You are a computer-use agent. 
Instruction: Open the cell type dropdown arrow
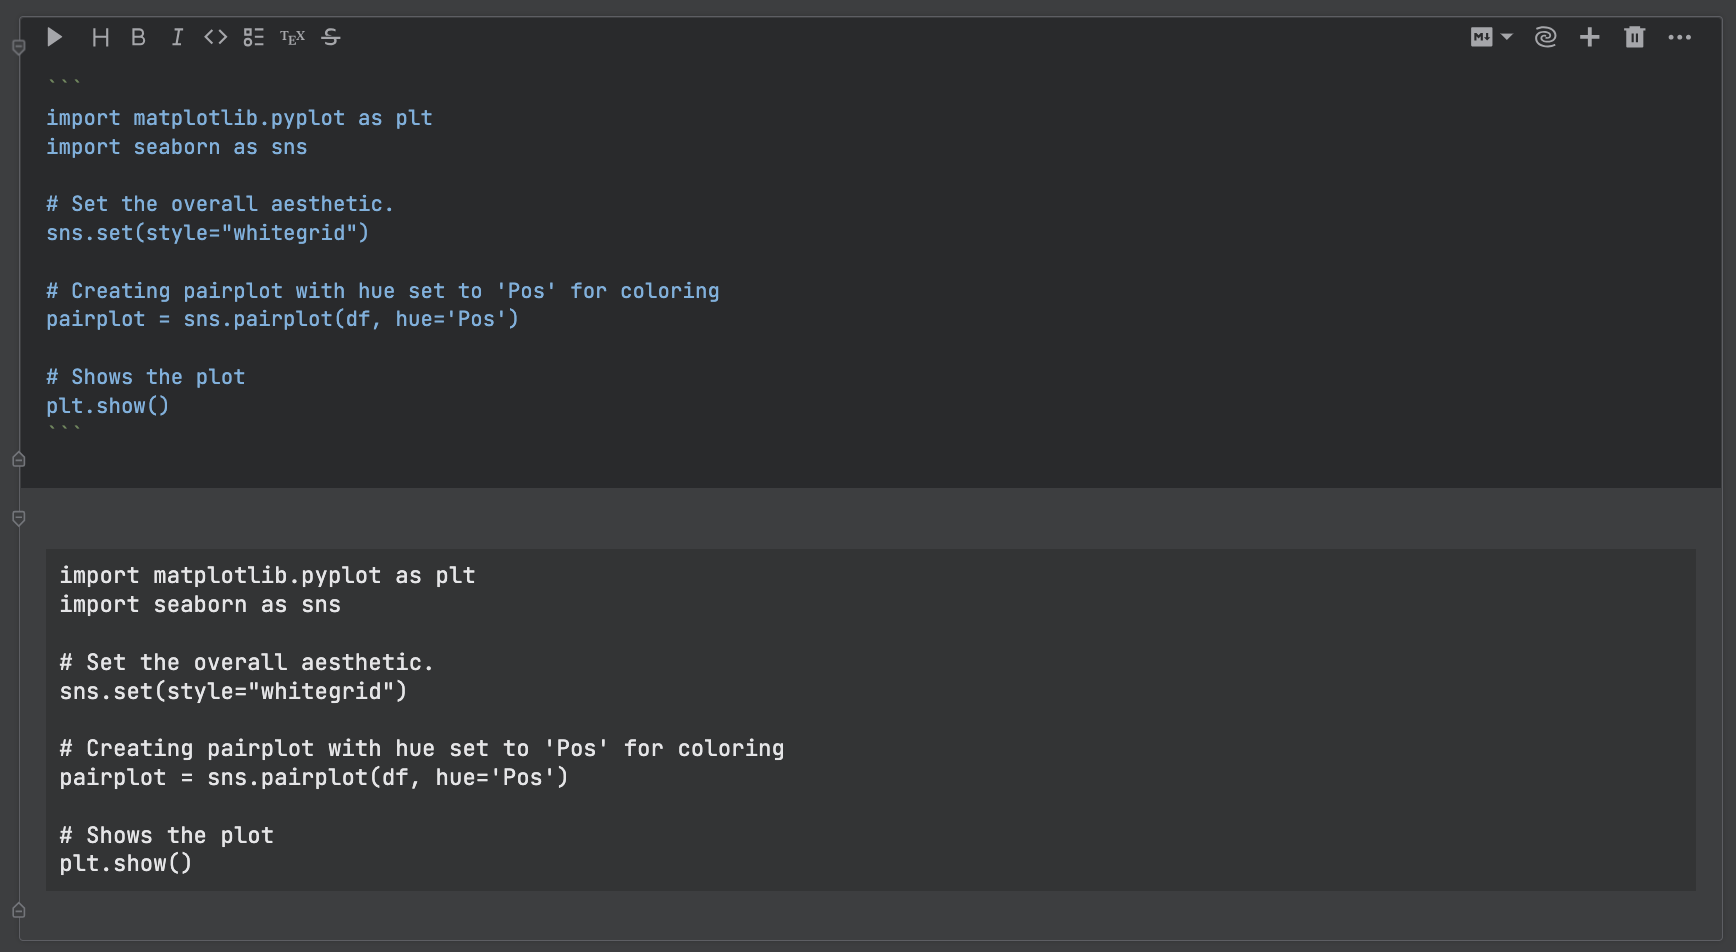1505,37
